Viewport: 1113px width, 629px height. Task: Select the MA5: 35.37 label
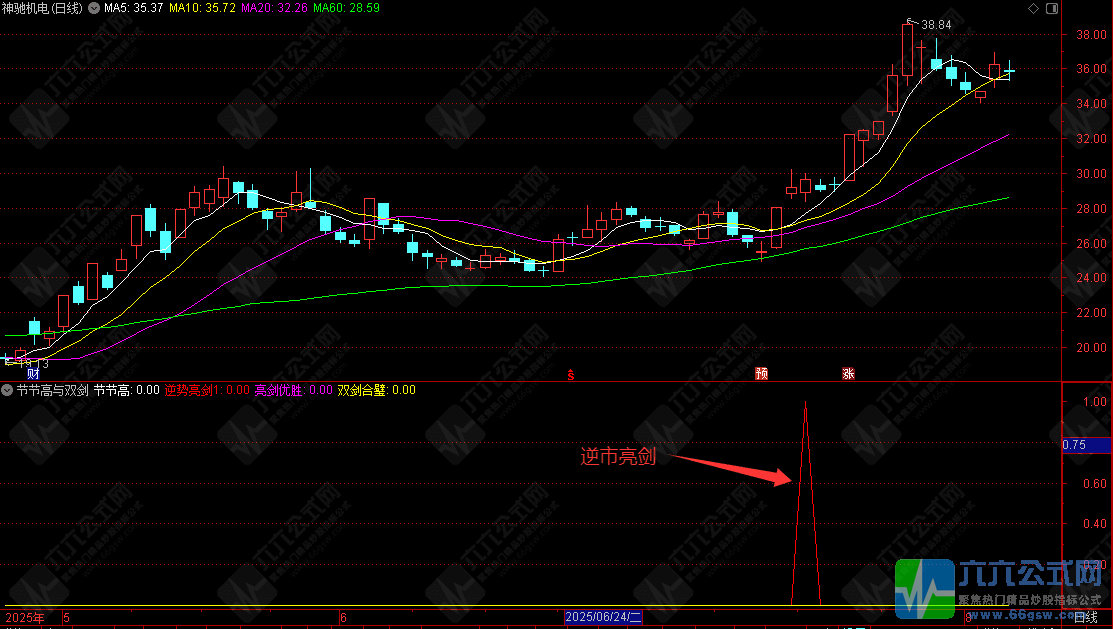point(133,8)
